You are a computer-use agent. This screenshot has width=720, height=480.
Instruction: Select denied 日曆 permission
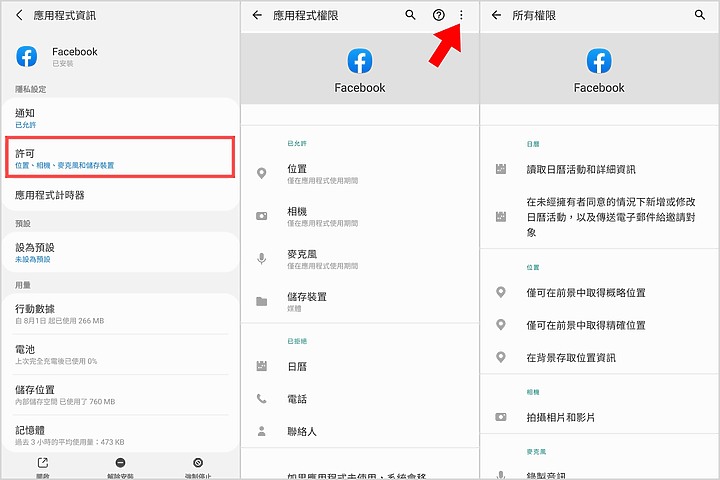point(360,366)
